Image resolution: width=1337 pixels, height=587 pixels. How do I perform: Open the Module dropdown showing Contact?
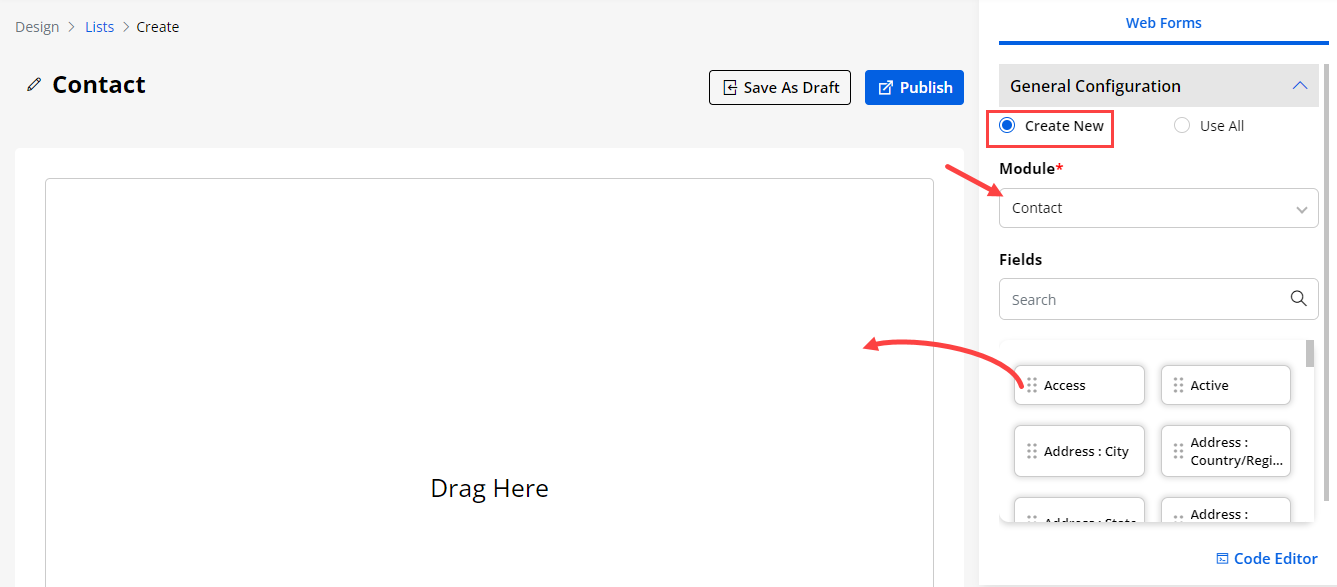pos(1158,208)
